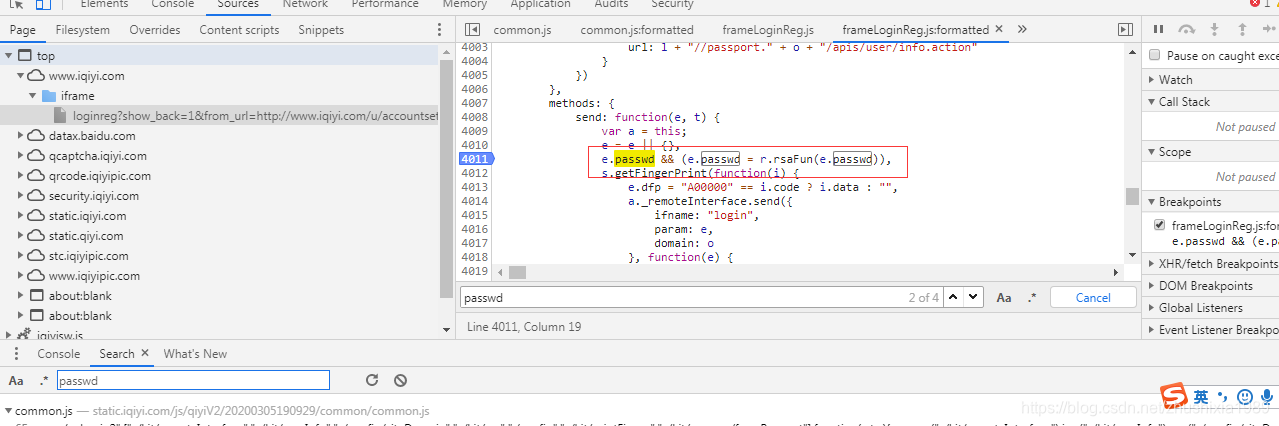Collapse the common.js search result group
The image size is (1279, 426).
(8, 411)
